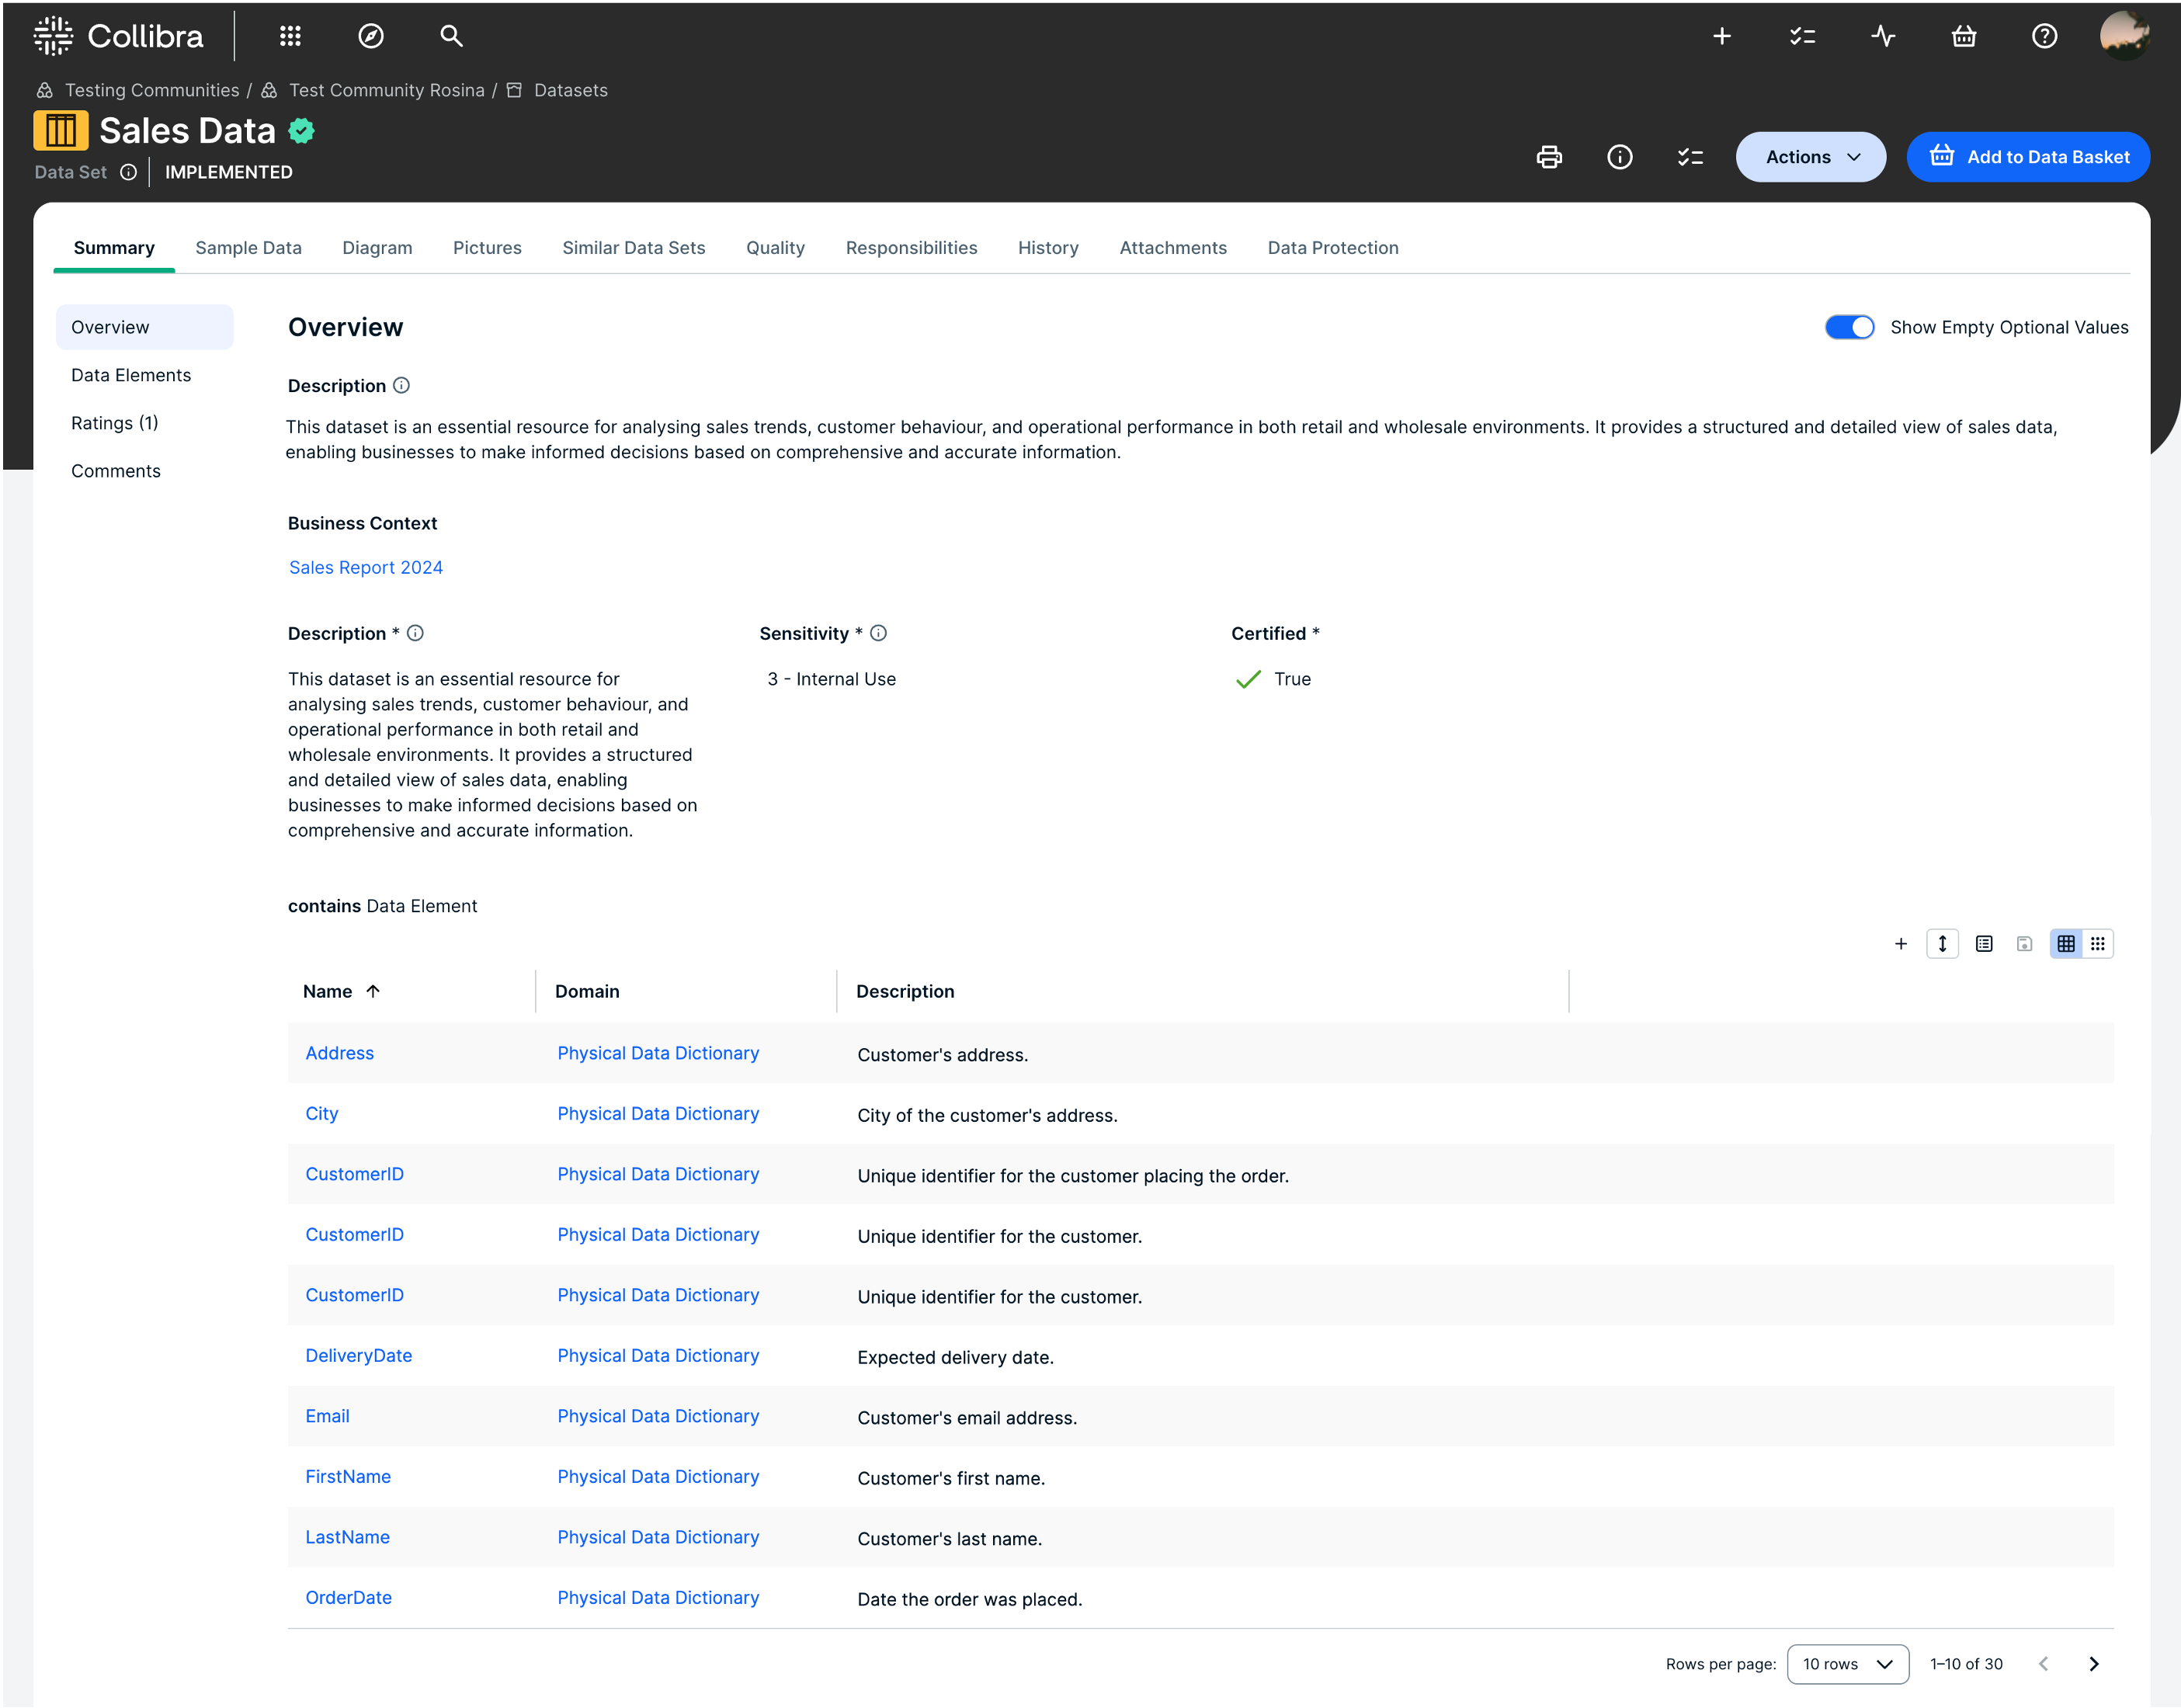The width and height of the screenshot is (2181, 1708).
Task: Click the green certified badge next to the Sales Data title
Action: [301, 131]
